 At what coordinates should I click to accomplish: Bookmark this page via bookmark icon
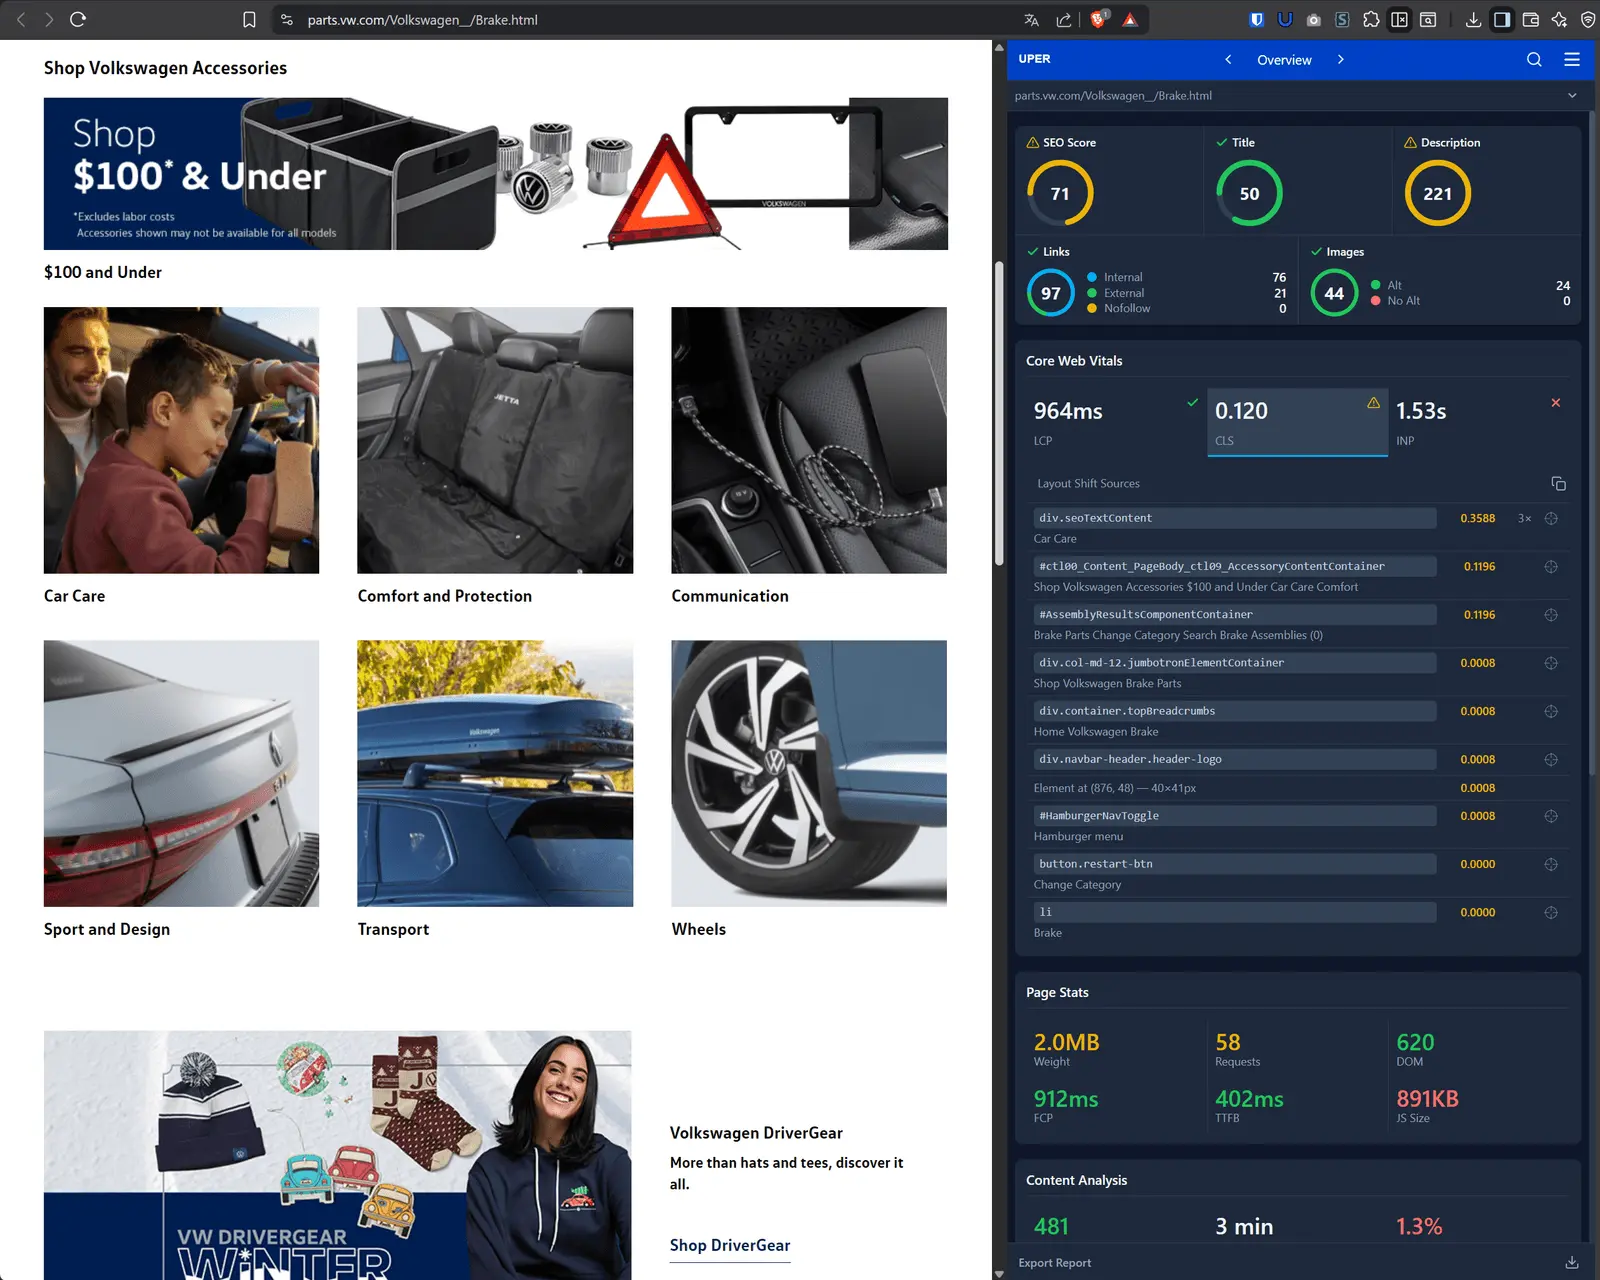pyautogui.click(x=250, y=19)
